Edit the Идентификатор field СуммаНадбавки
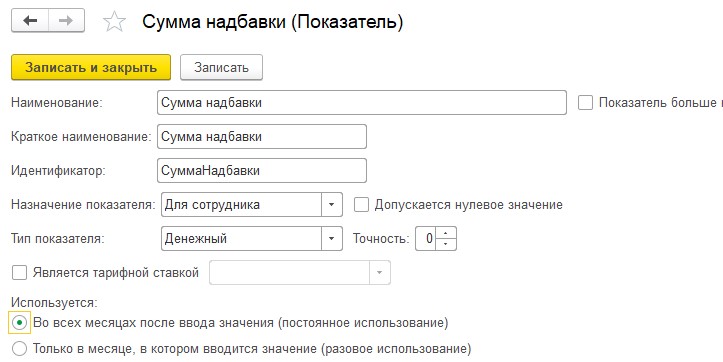 [x=262, y=171]
